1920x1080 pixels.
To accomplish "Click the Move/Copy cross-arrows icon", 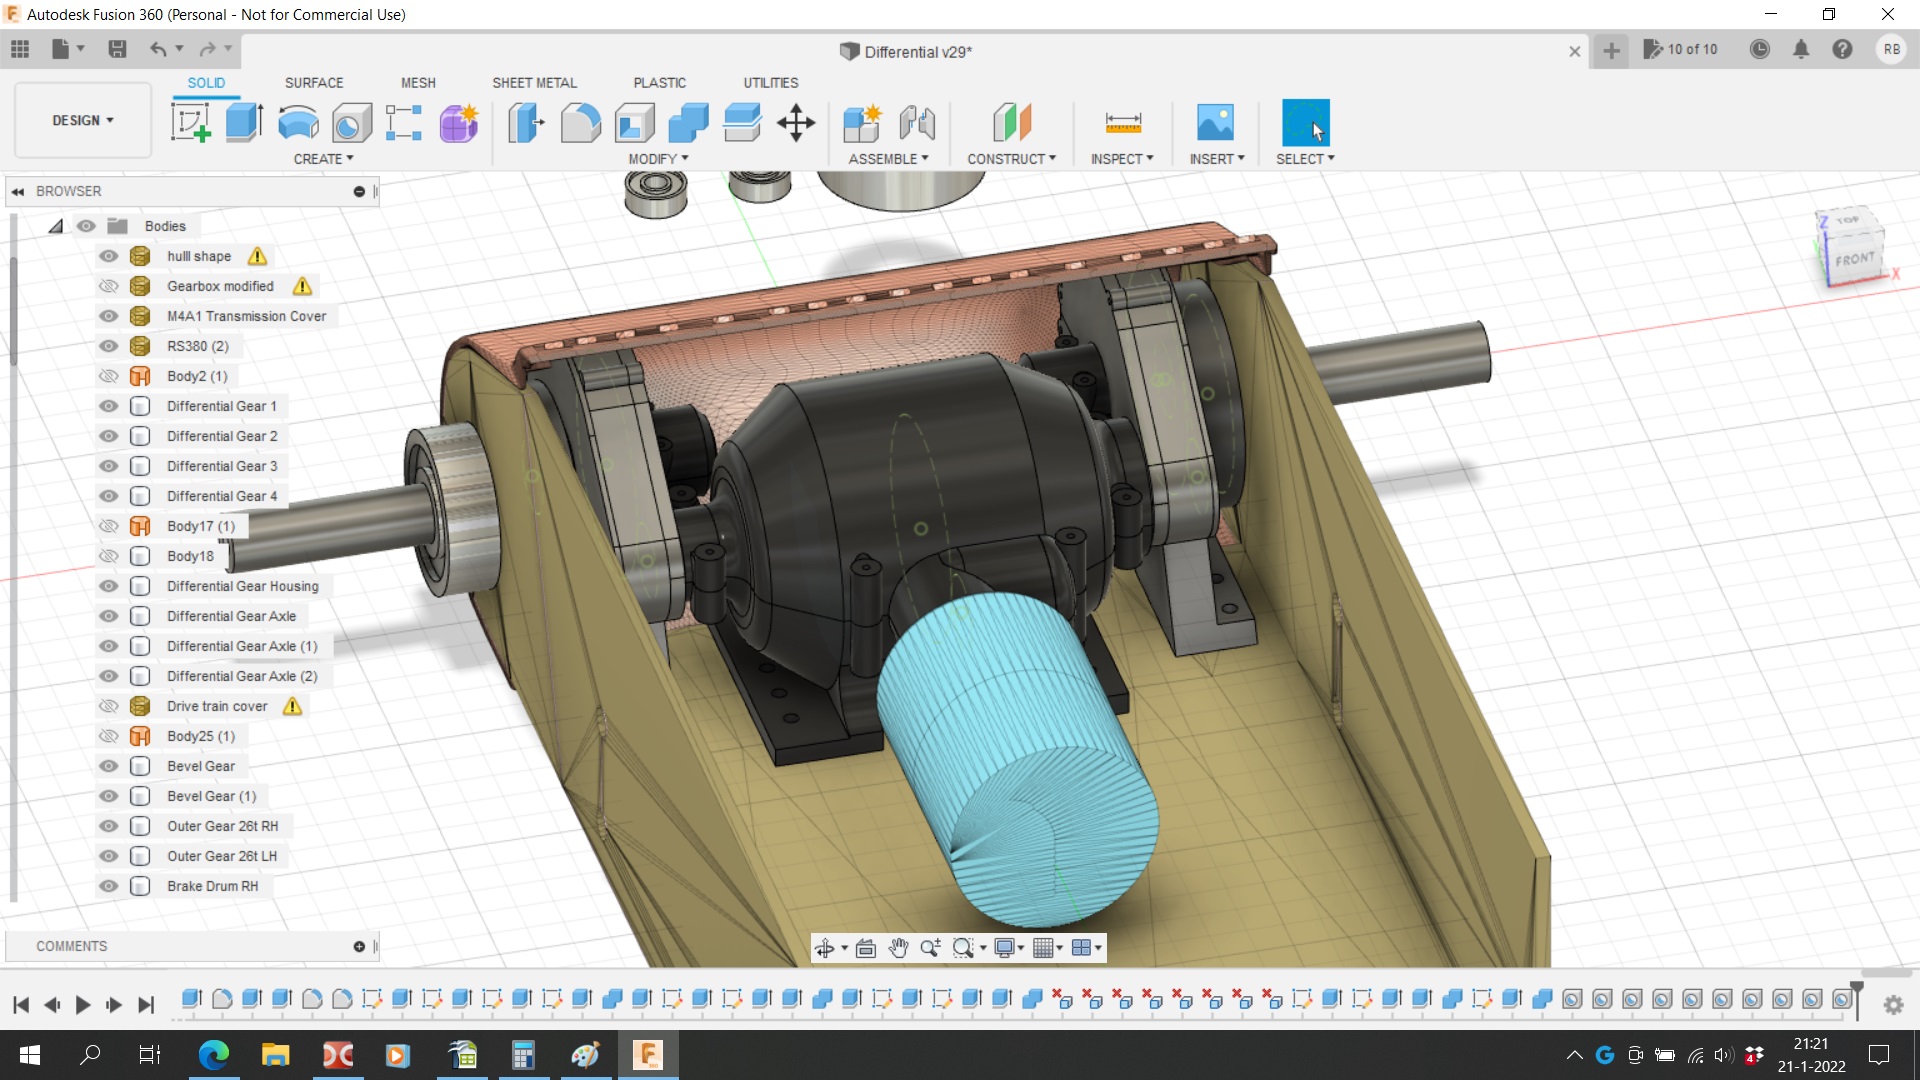I will [796, 123].
